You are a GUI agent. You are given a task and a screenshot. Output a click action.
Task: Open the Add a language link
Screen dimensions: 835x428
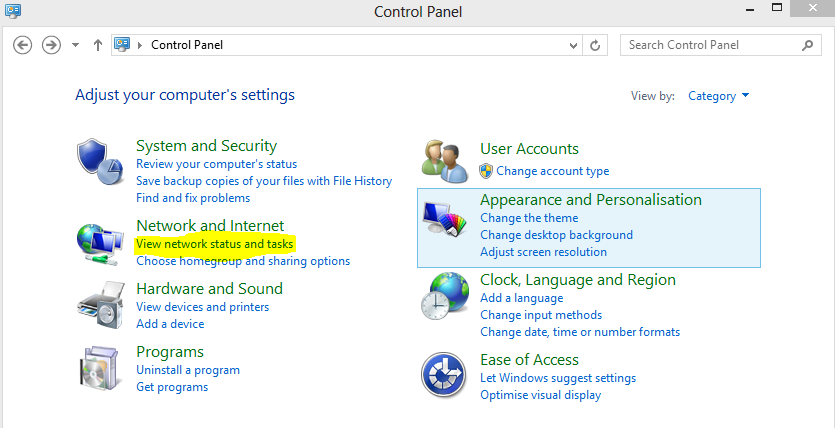click(521, 298)
